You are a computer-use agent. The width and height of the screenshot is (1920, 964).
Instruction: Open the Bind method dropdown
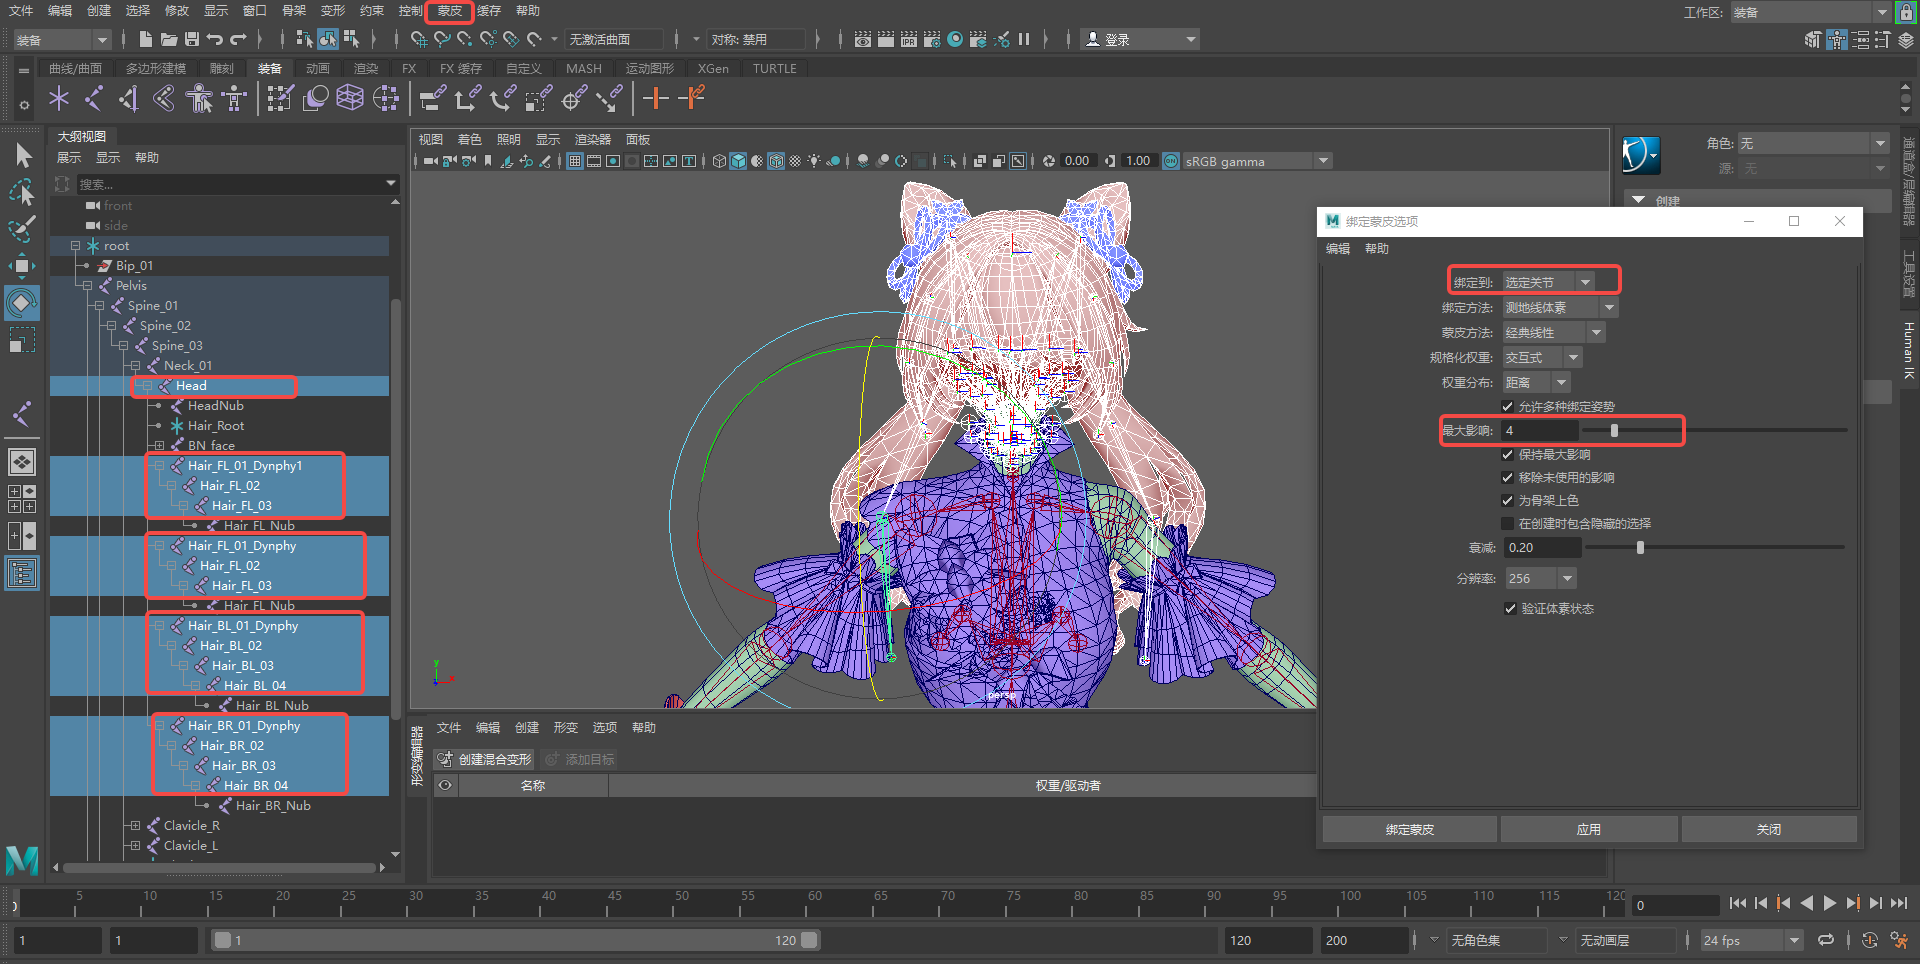pos(1560,307)
